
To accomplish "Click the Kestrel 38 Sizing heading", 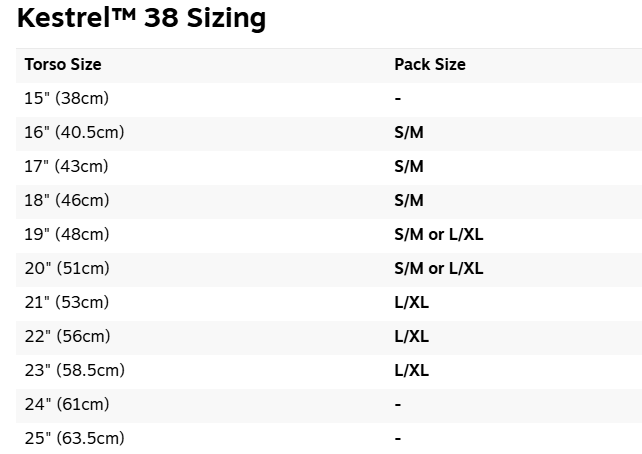I will point(141,18).
